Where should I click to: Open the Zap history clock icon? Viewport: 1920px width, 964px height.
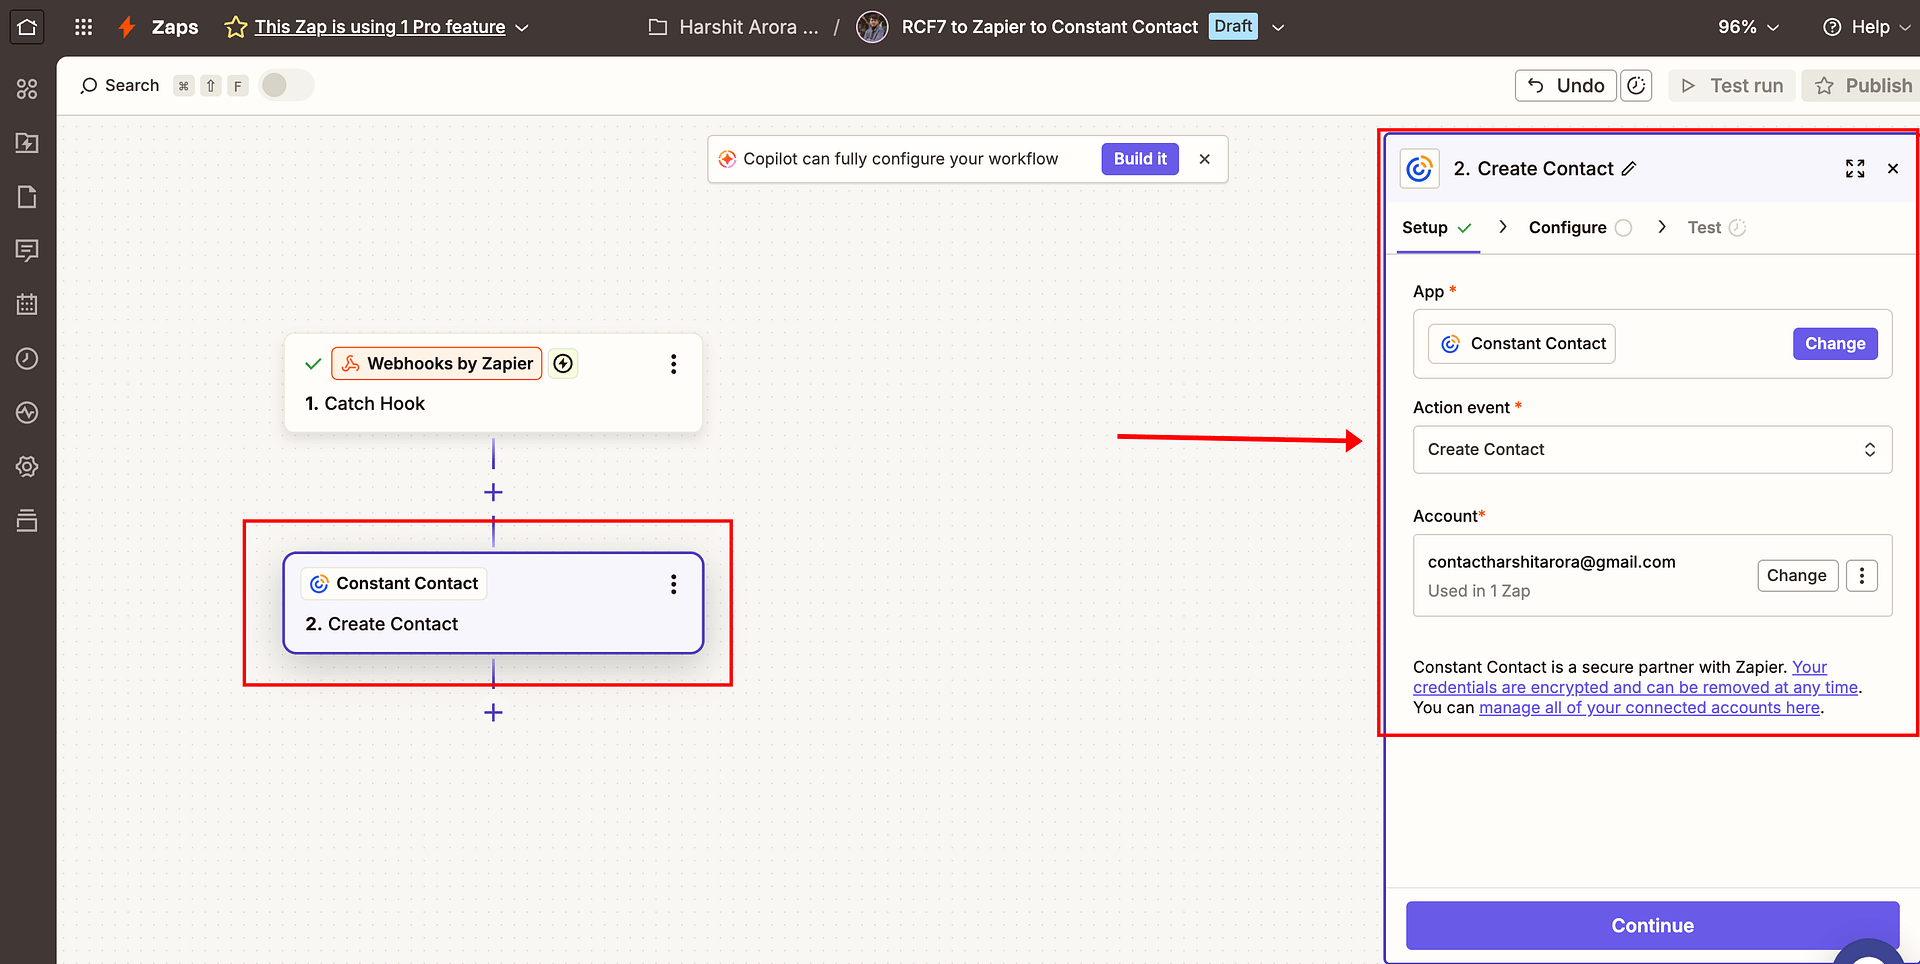pos(27,358)
